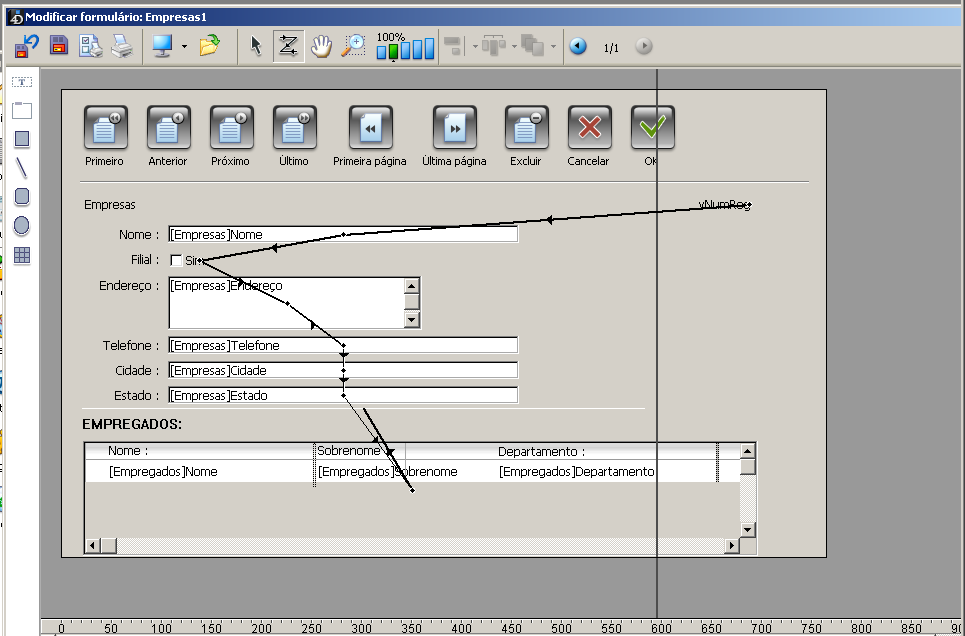The image size is (965, 636).
Task: Choose the oval shape tool
Action: (22, 226)
